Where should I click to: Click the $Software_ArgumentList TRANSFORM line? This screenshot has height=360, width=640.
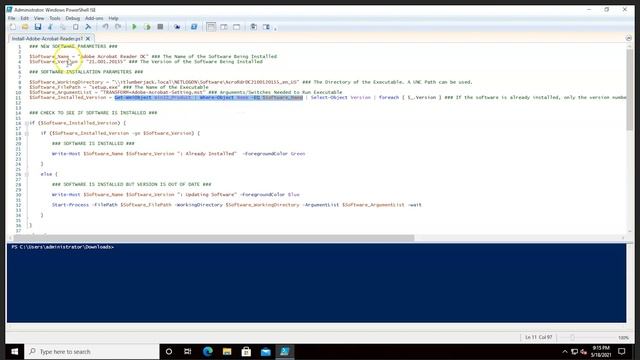pyautogui.click(x=186, y=92)
